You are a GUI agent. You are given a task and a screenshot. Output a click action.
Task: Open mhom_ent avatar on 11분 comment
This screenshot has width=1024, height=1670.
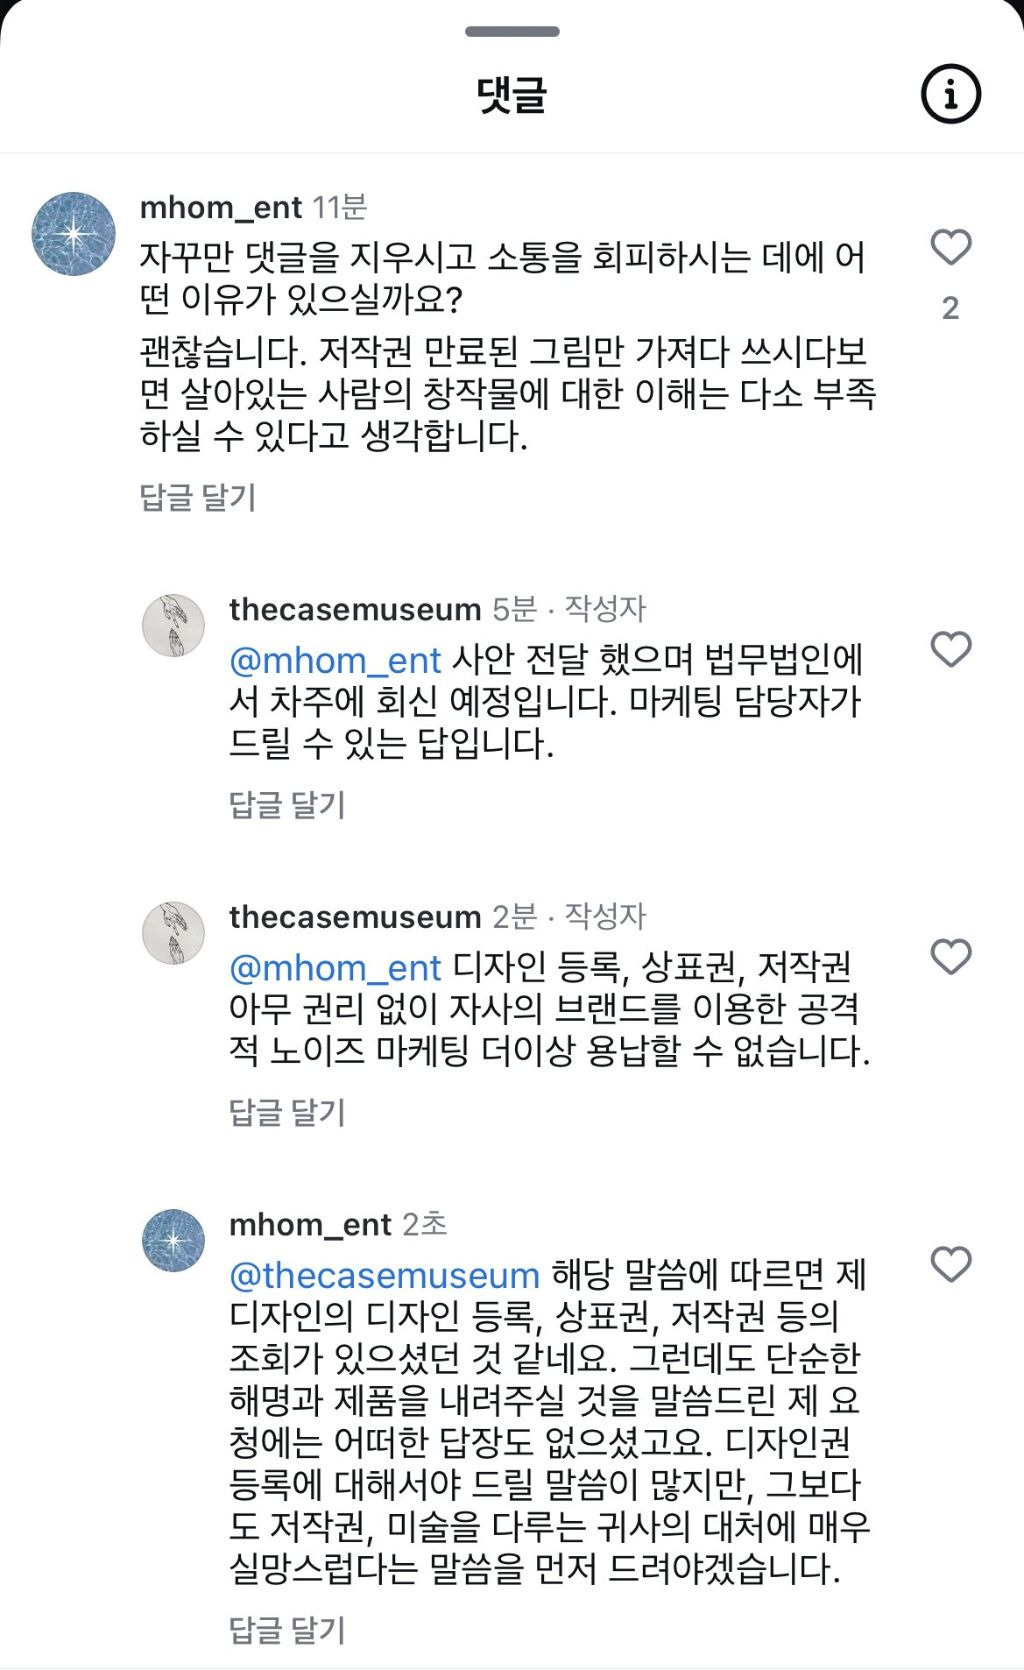(x=73, y=234)
